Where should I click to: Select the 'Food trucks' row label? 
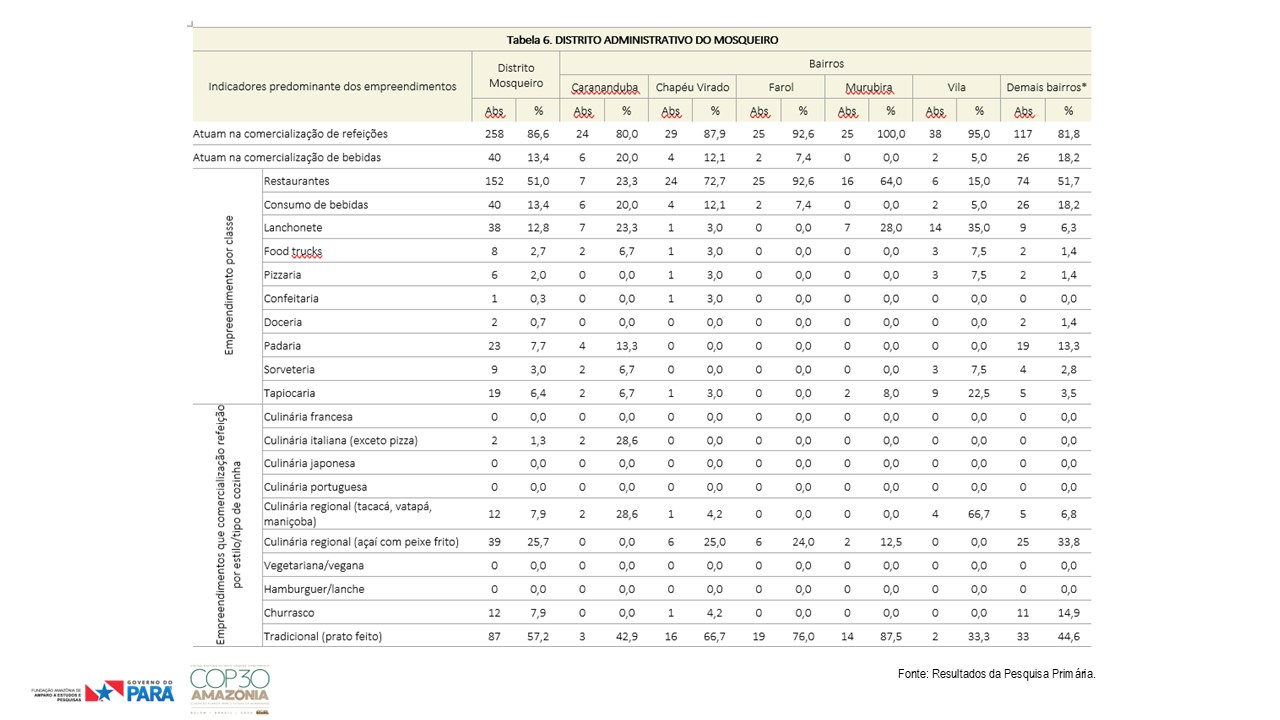pos(293,252)
